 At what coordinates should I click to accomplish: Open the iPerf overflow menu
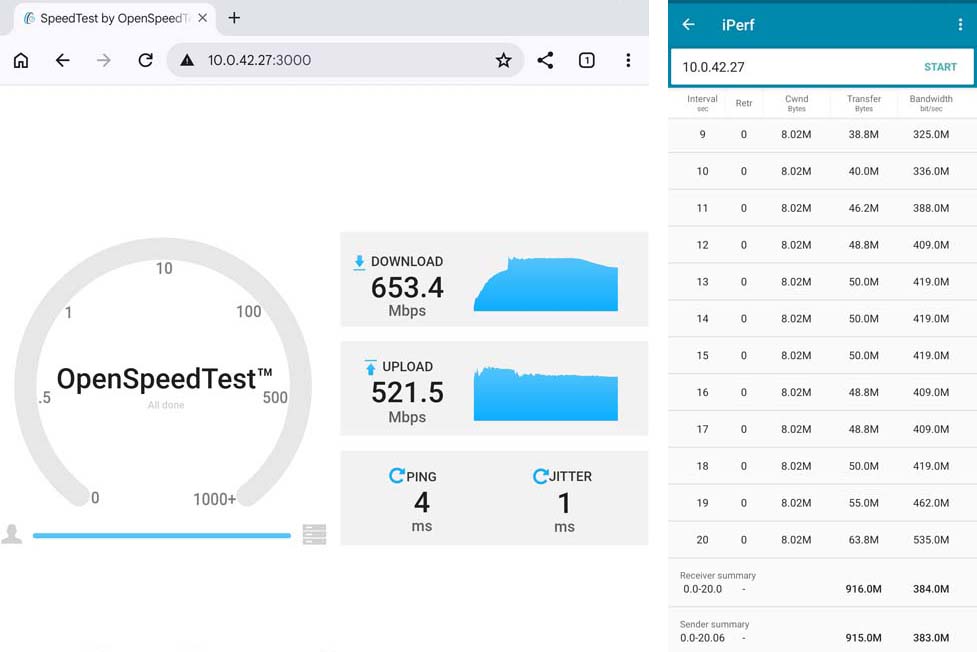[960, 25]
